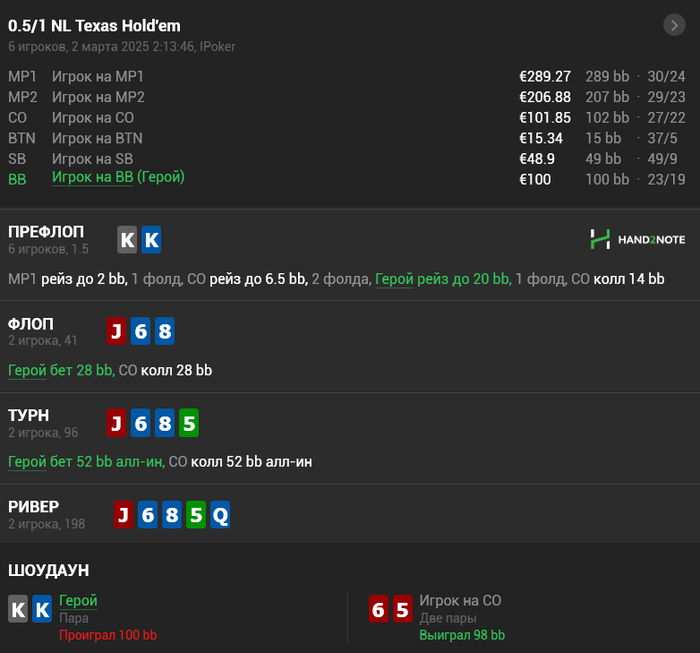Click the green 5 card on the turn
This screenshot has width=700, height=653.
189,423
